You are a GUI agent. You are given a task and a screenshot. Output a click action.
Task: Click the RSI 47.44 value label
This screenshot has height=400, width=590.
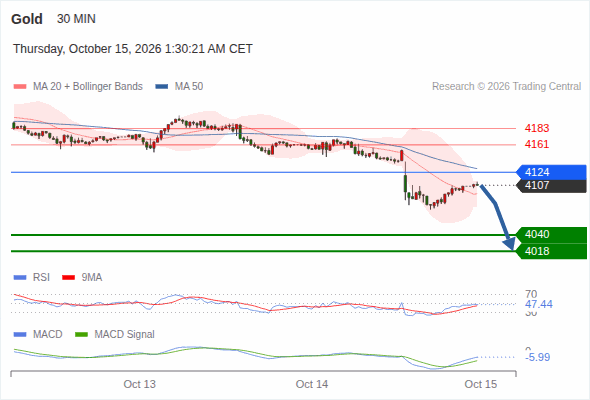point(539,304)
